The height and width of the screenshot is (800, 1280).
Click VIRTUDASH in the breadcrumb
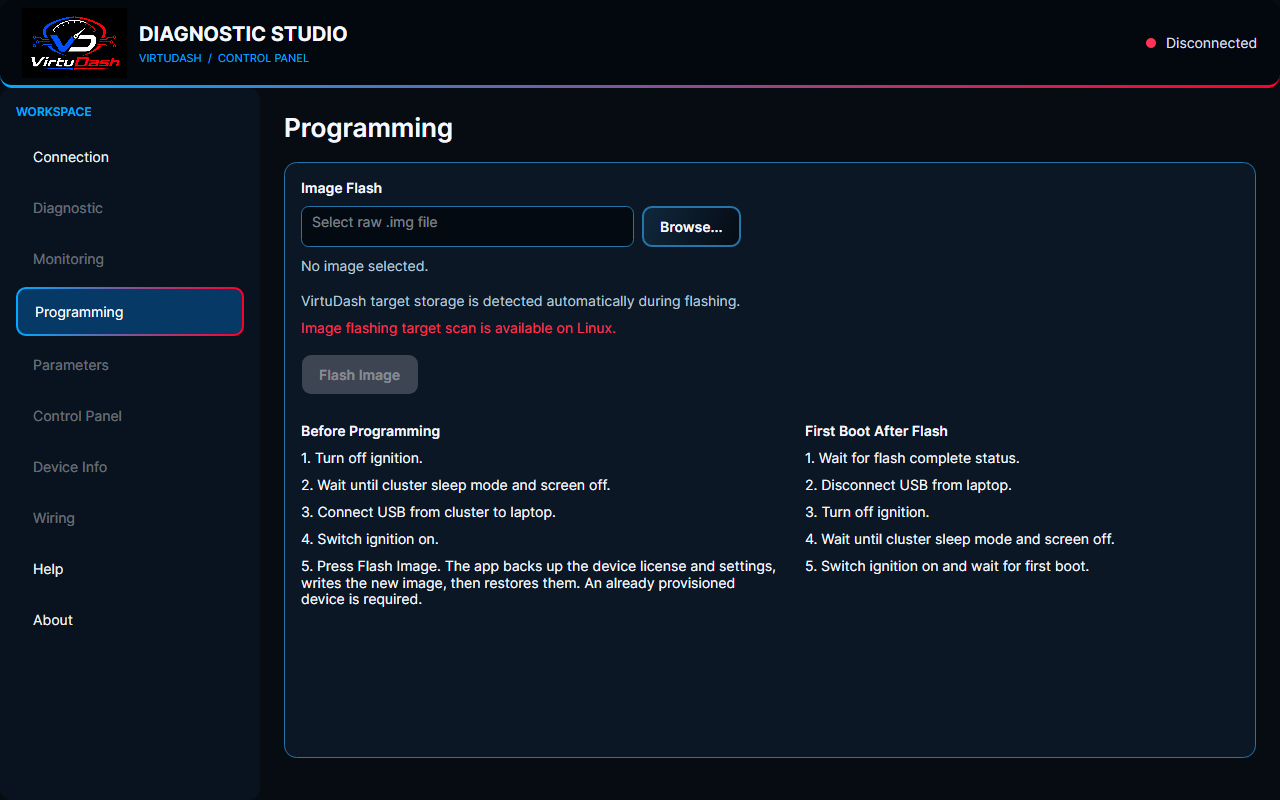click(170, 58)
